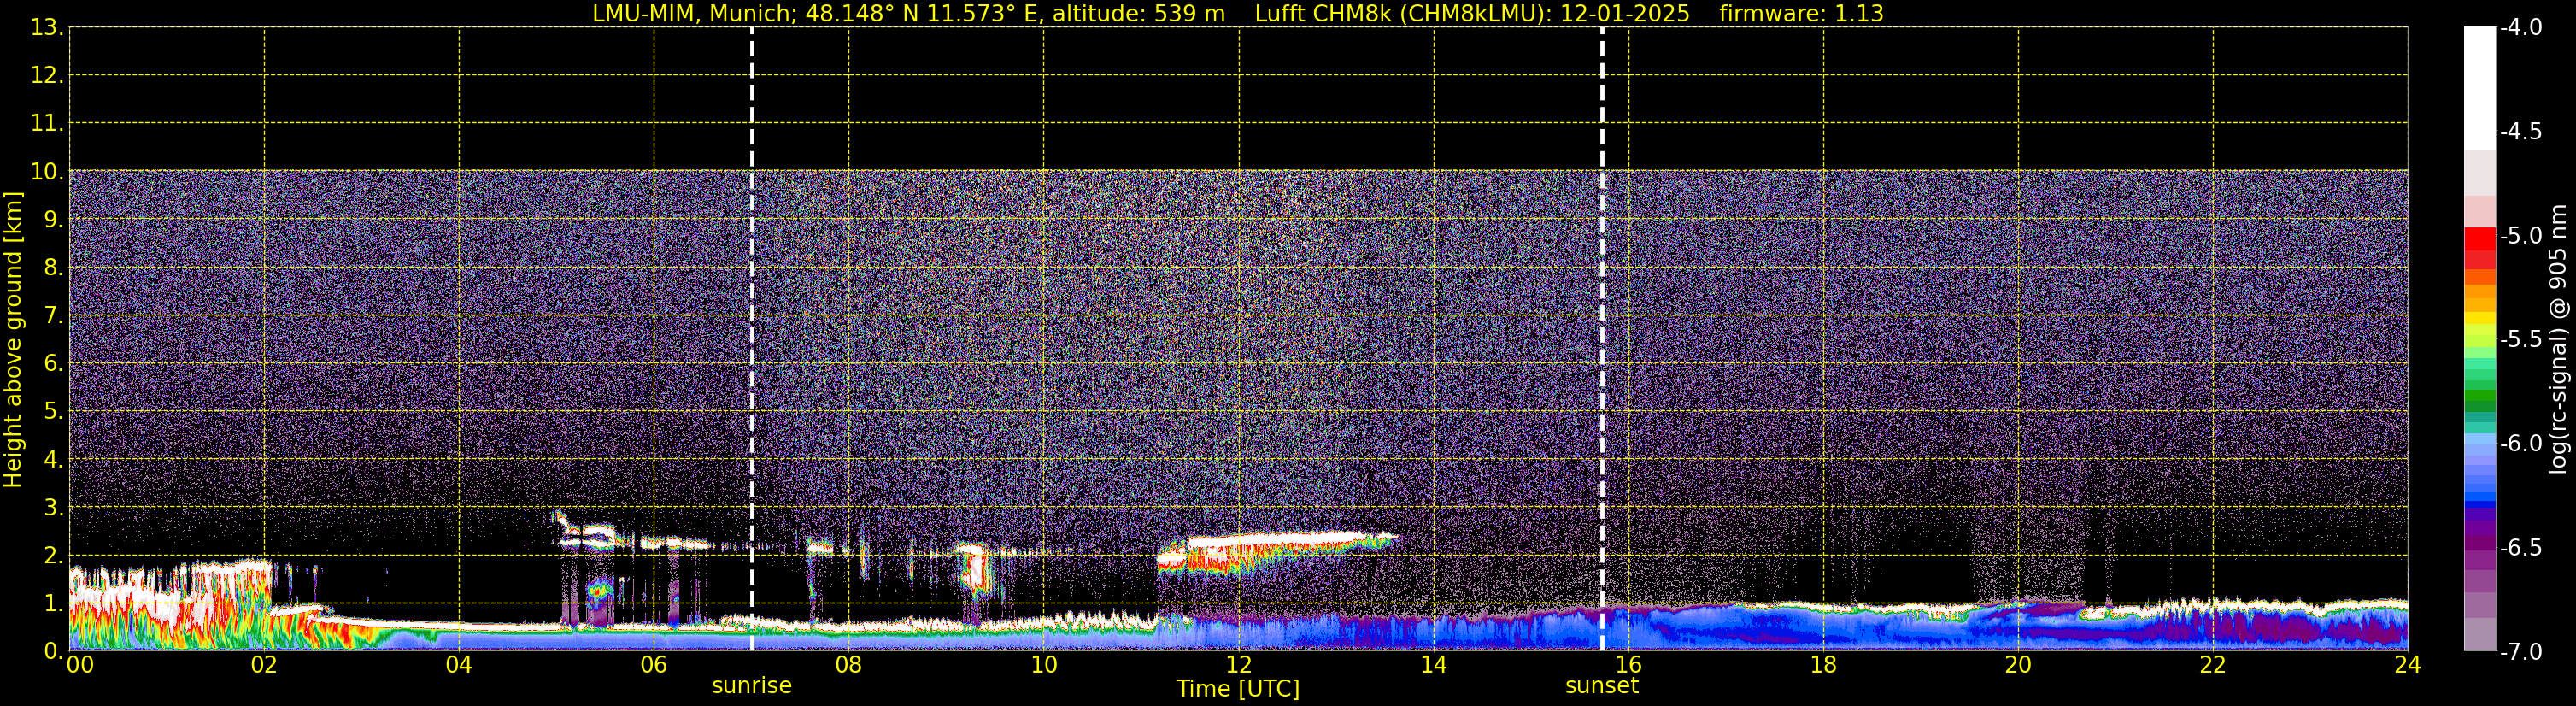Image resolution: width=2576 pixels, height=706 pixels.
Task: Click the '4.' height tick label
Action: pyautogui.click(x=53, y=460)
